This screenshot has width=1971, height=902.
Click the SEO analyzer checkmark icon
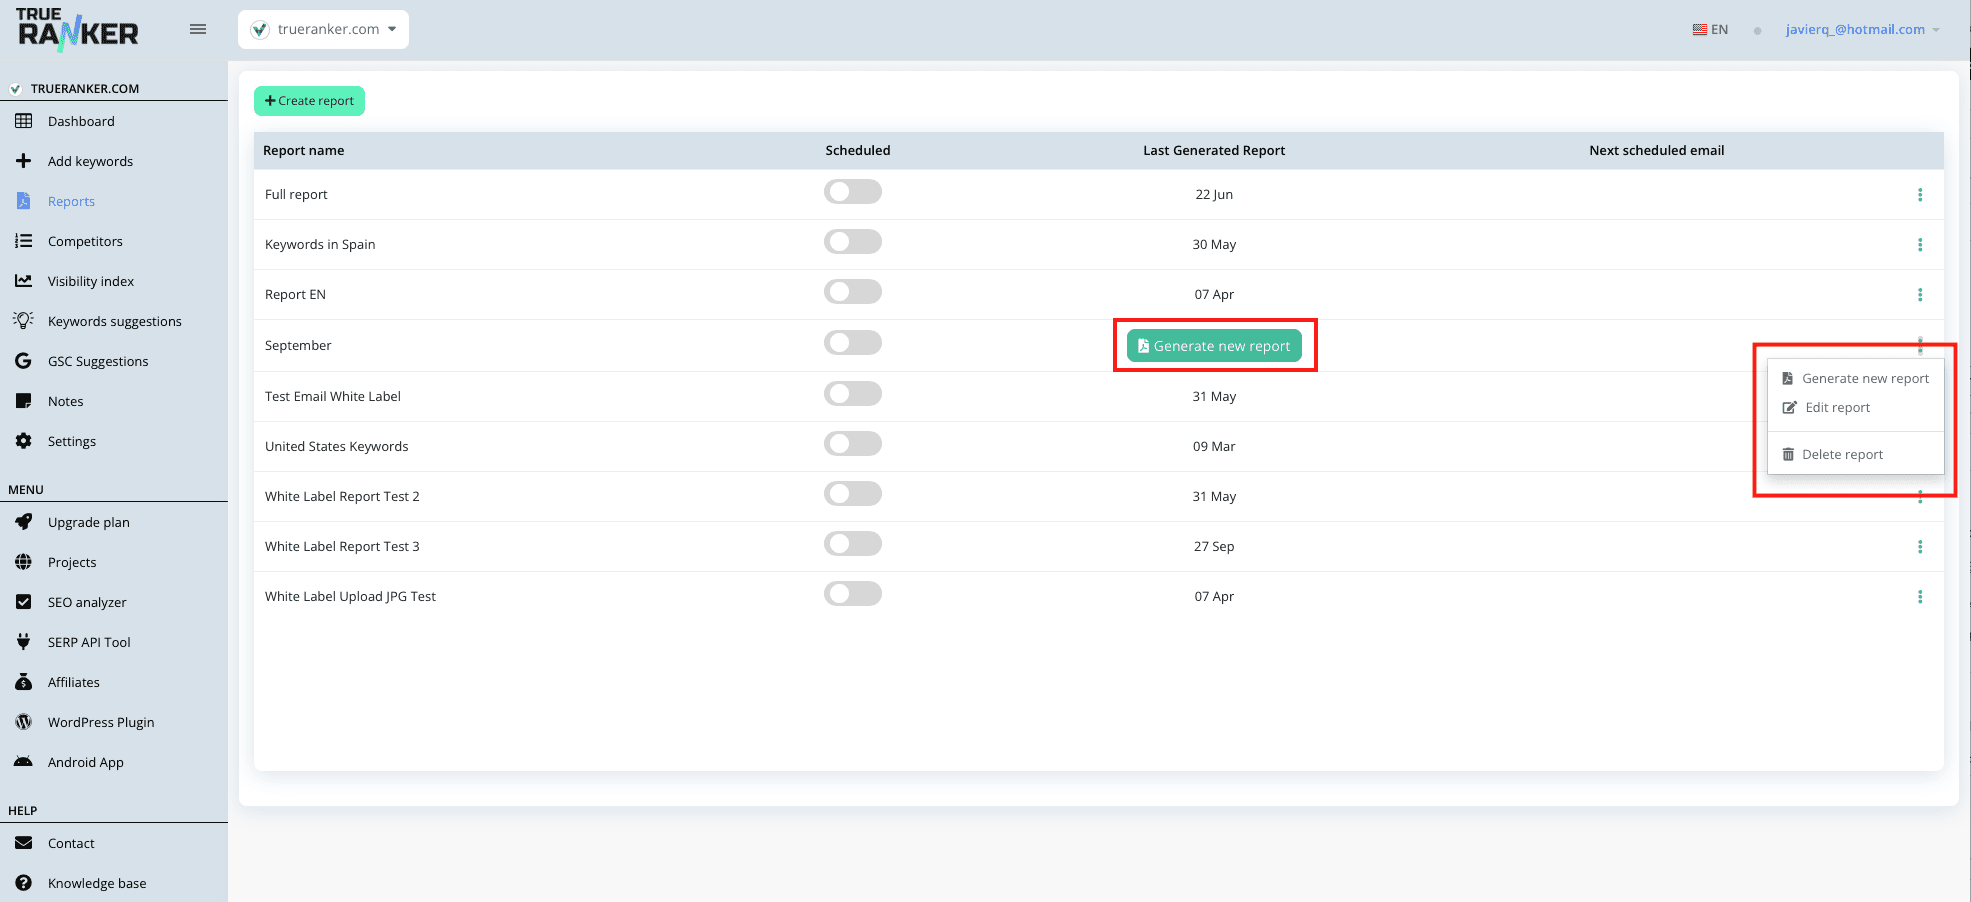pos(24,602)
